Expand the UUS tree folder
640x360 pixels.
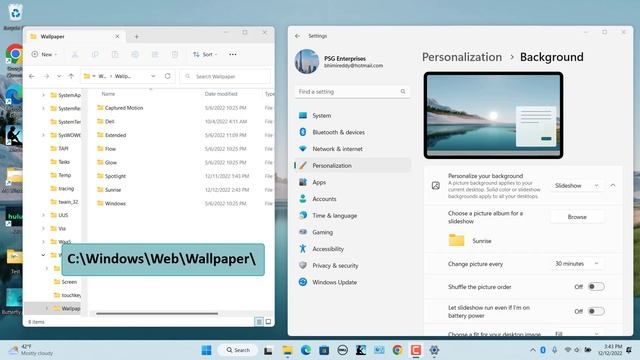tap(43, 215)
